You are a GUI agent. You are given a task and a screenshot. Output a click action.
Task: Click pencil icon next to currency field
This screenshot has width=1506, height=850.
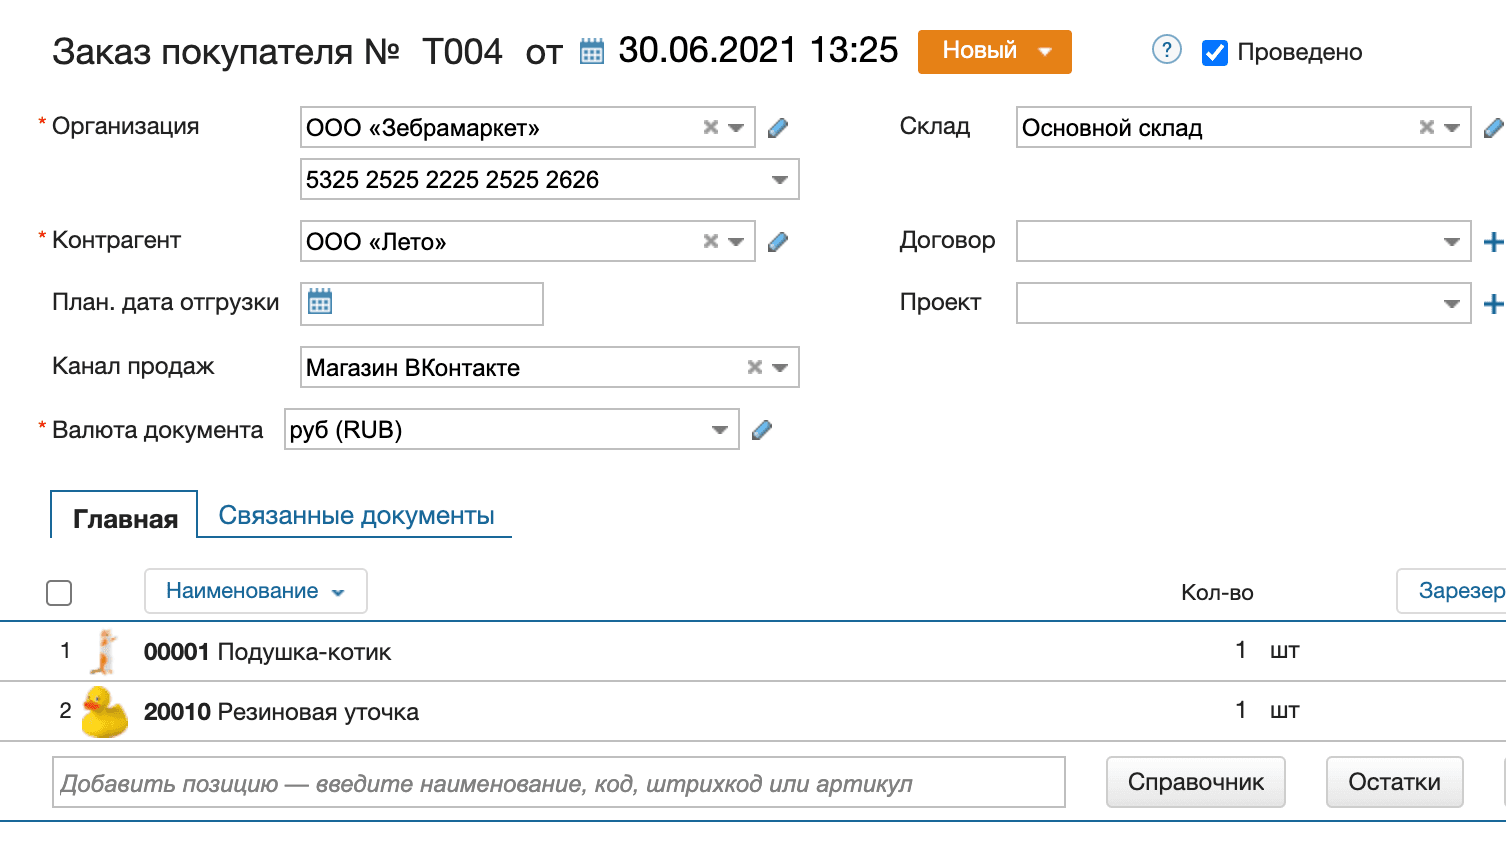point(762,430)
